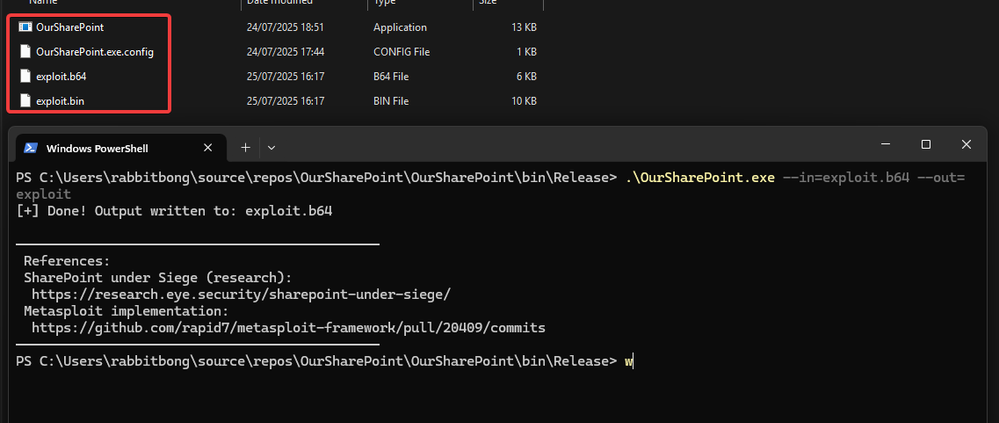Click the 13 KB size cell
The width and height of the screenshot is (999, 423).
(x=524, y=27)
